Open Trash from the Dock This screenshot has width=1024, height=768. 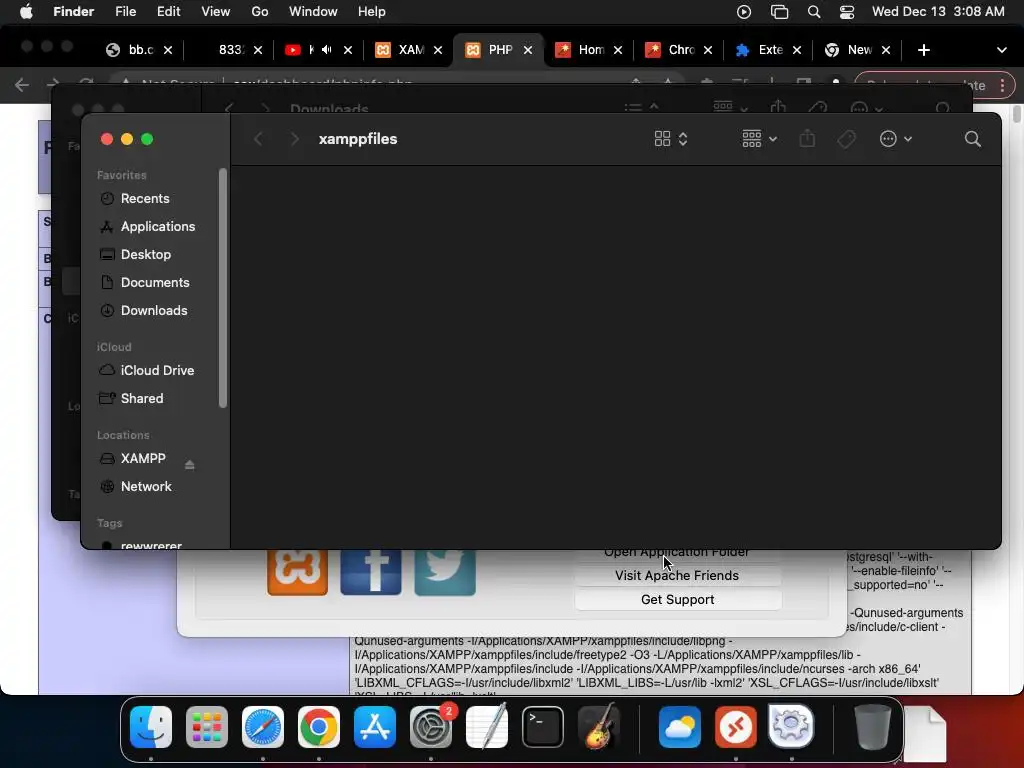tap(872, 727)
